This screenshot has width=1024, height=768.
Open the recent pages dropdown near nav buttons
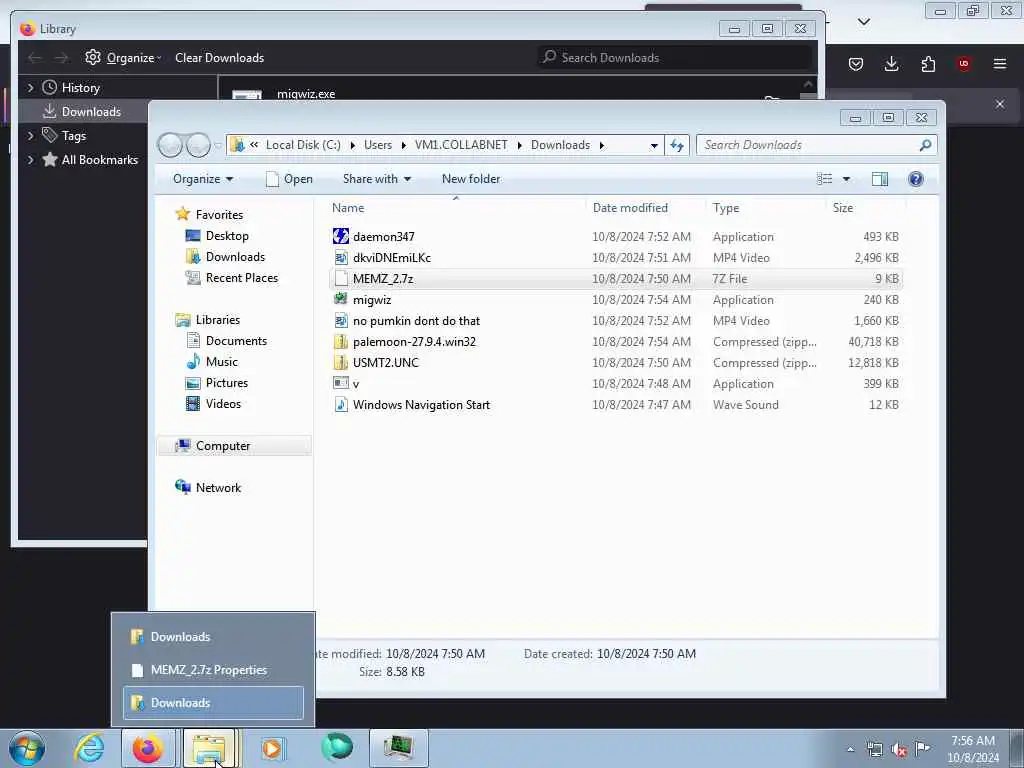coord(218,145)
